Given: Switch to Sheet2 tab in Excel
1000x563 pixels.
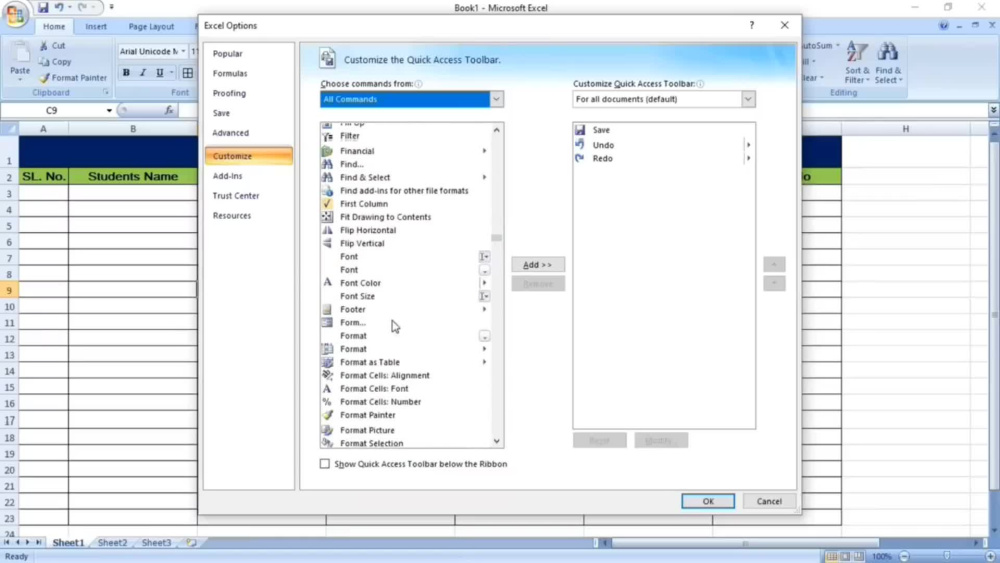Looking at the screenshot, I should pos(112,543).
